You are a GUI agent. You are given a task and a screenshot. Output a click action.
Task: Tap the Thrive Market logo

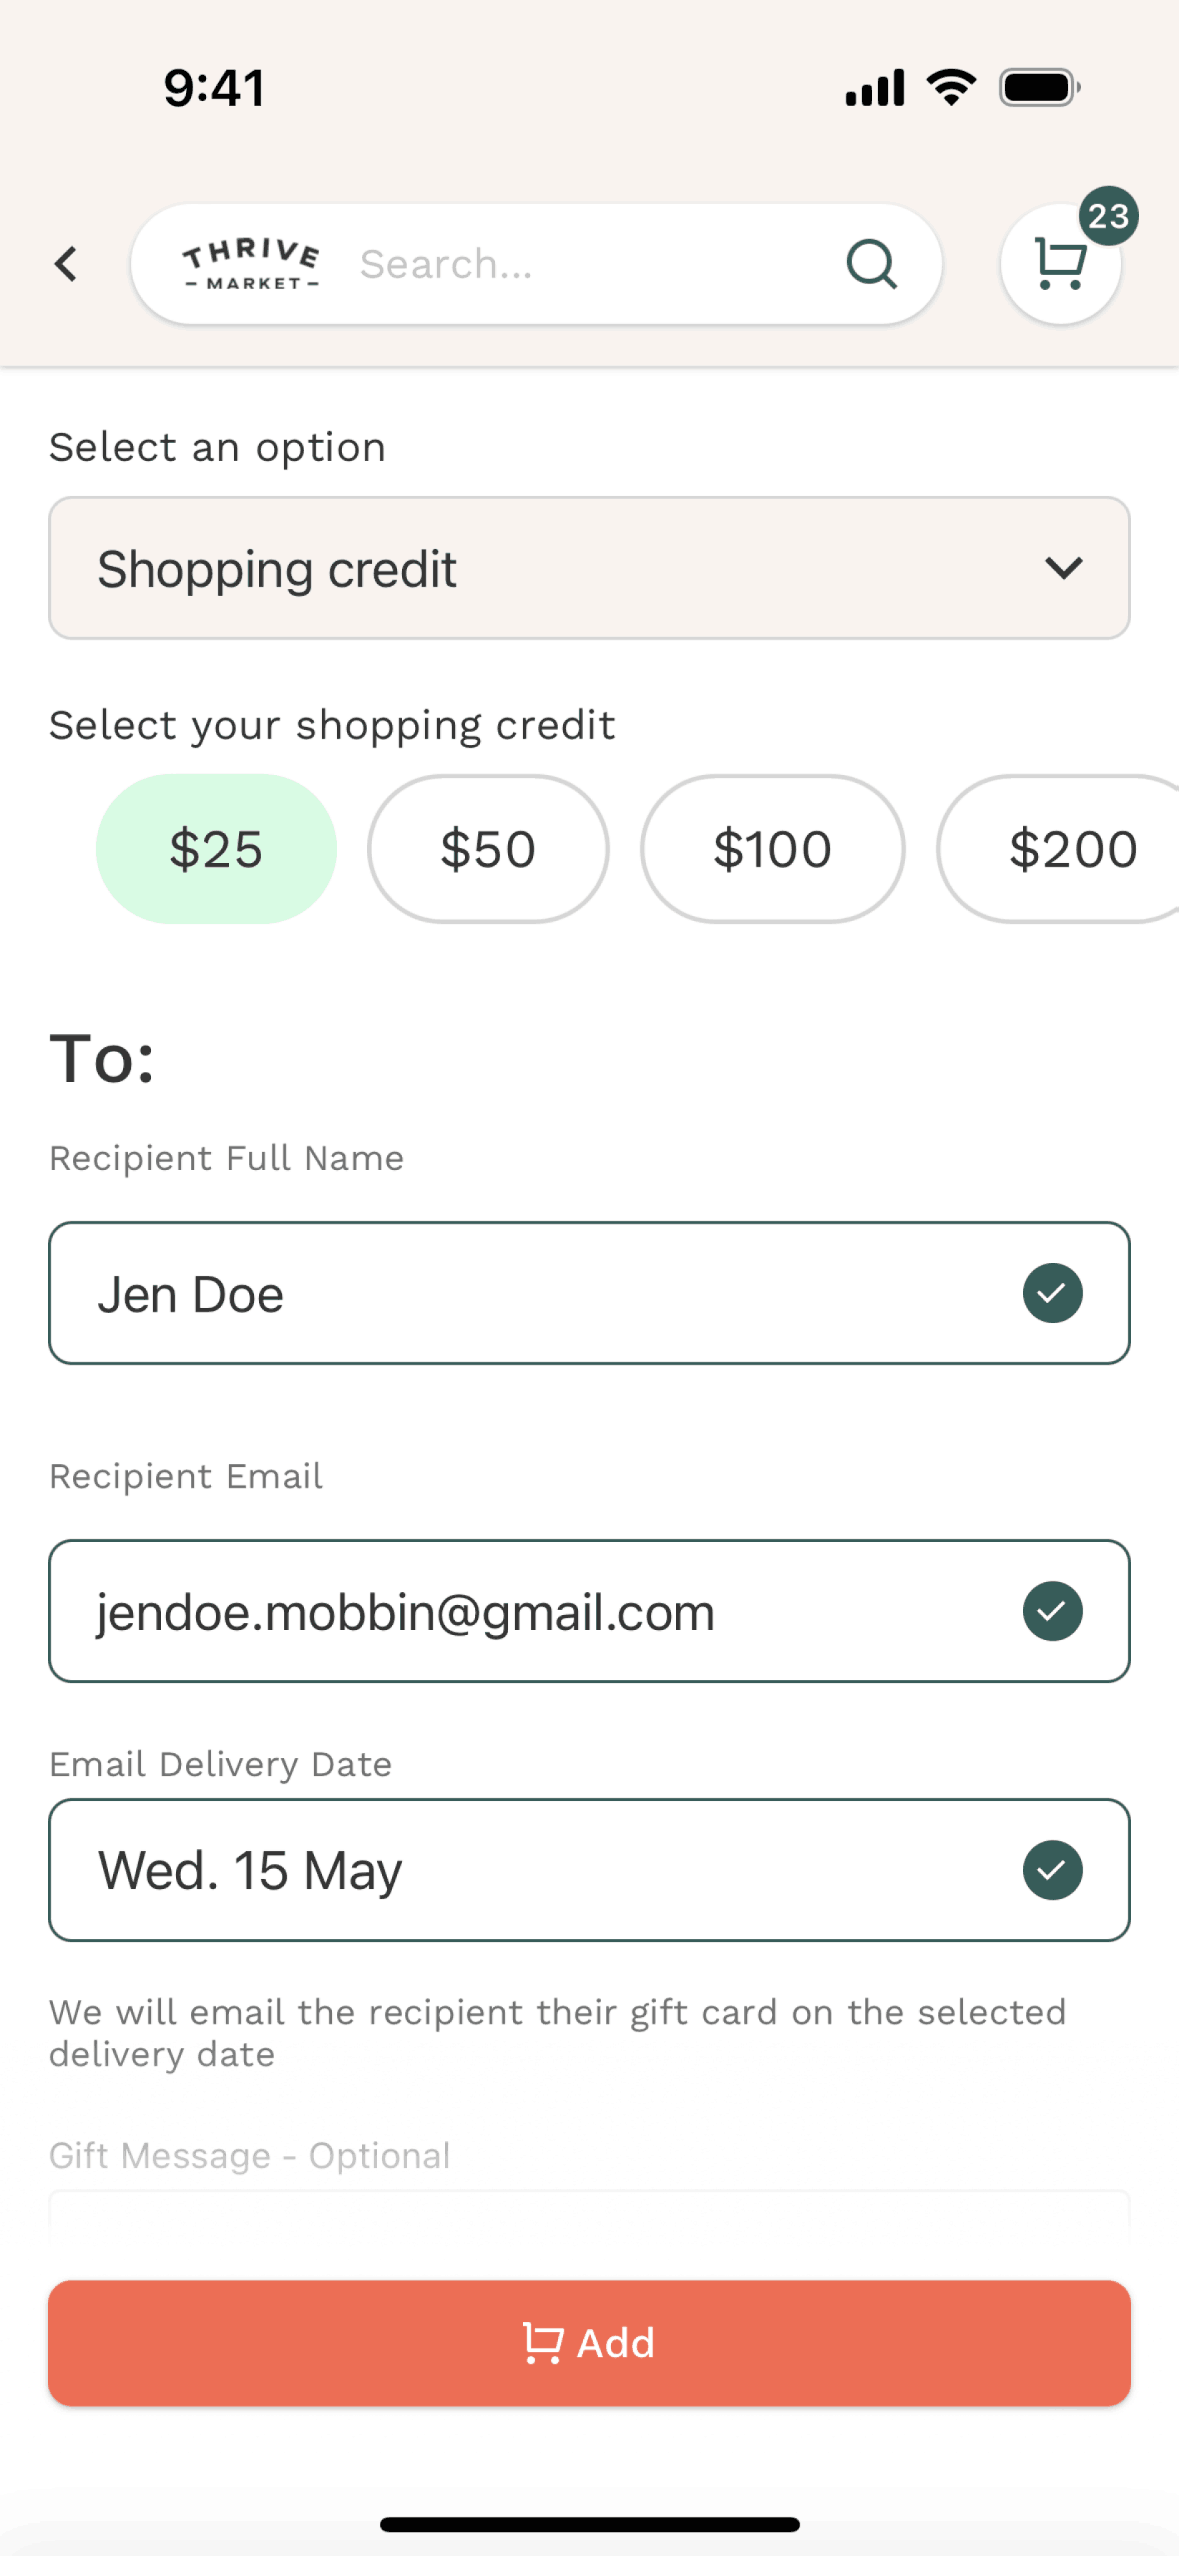(251, 264)
